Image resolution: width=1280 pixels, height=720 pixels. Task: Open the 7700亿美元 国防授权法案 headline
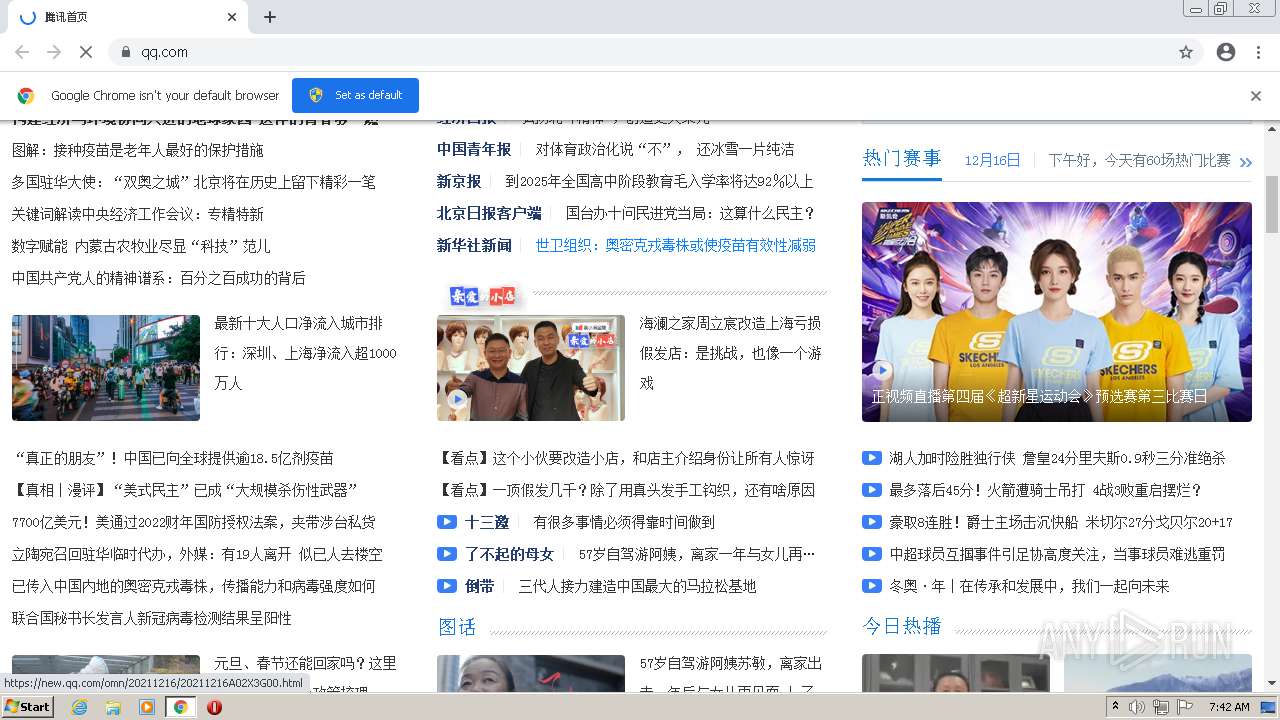point(194,522)
